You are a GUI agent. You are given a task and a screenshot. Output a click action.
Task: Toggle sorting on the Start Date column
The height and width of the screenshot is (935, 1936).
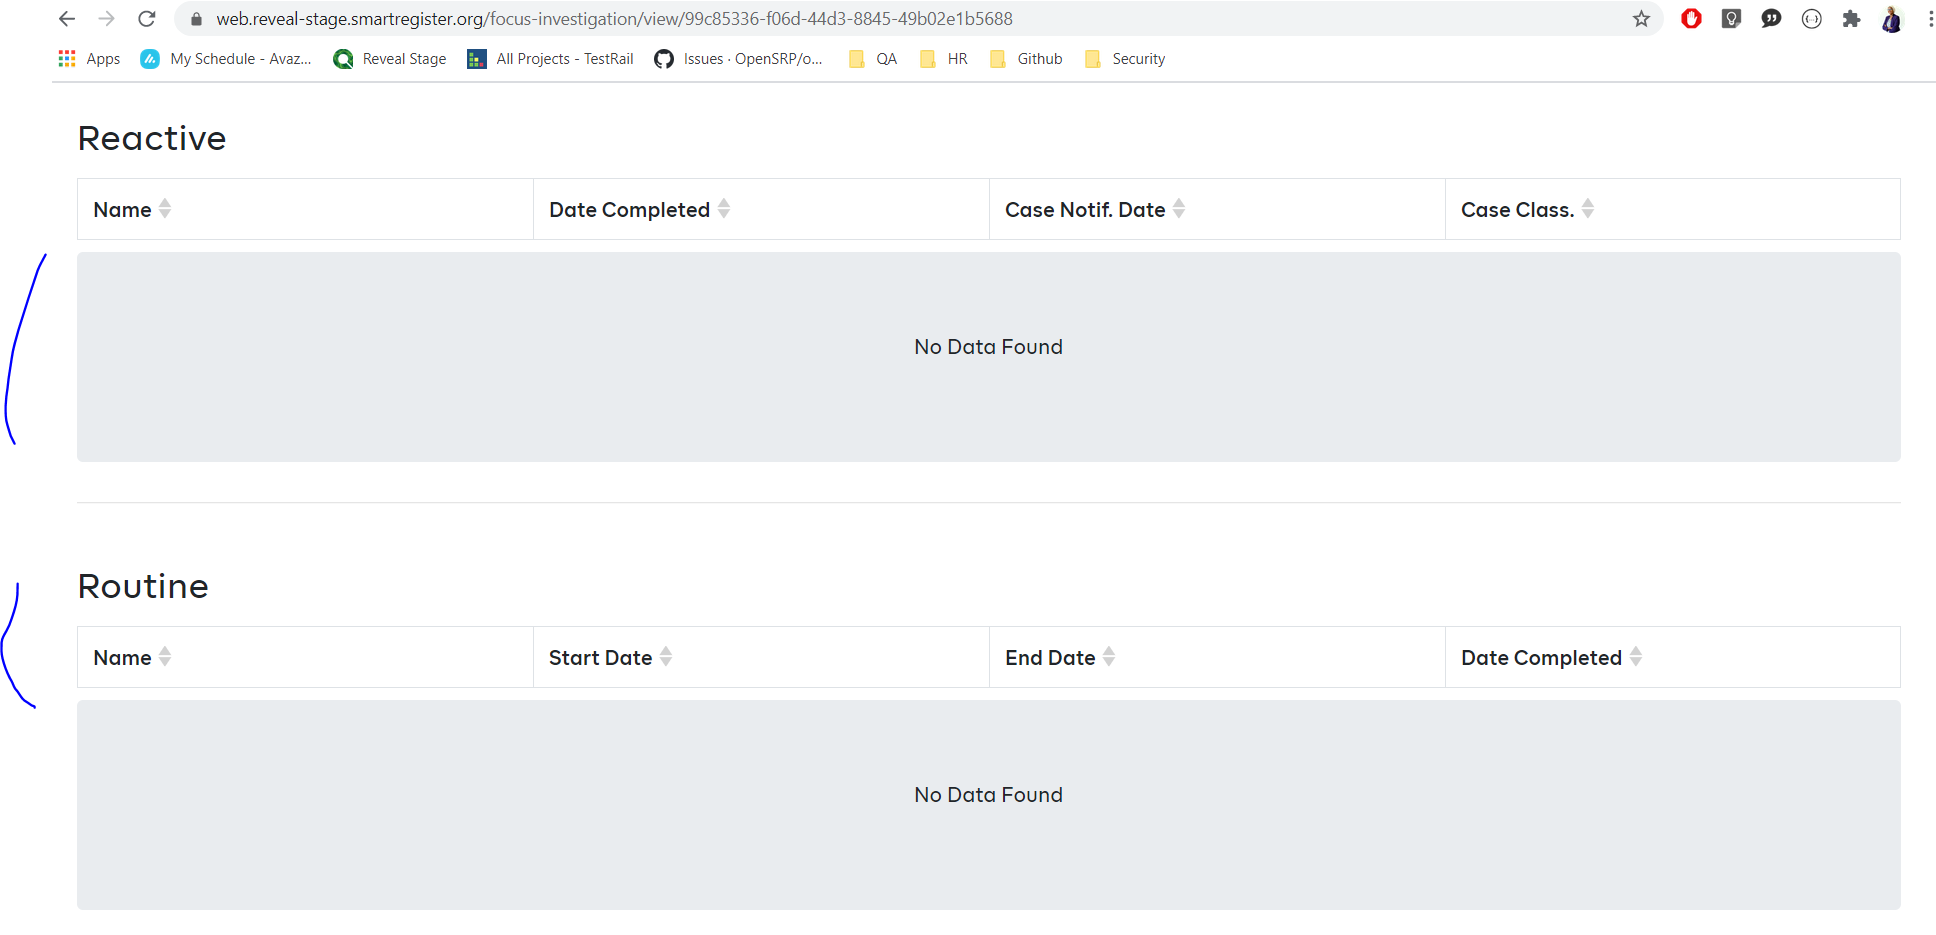point(668,657)
